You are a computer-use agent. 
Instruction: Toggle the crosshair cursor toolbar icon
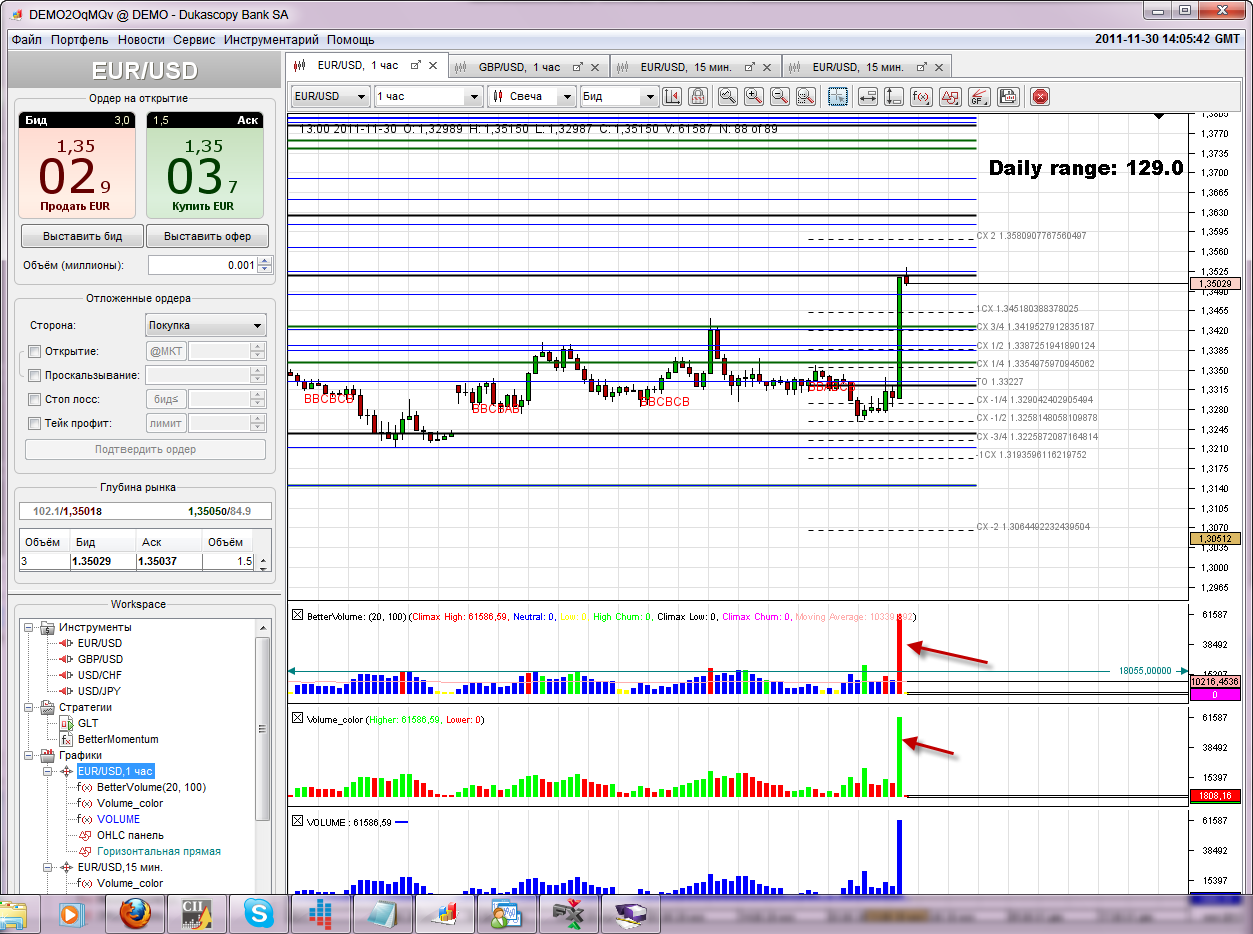pos(837,97)
